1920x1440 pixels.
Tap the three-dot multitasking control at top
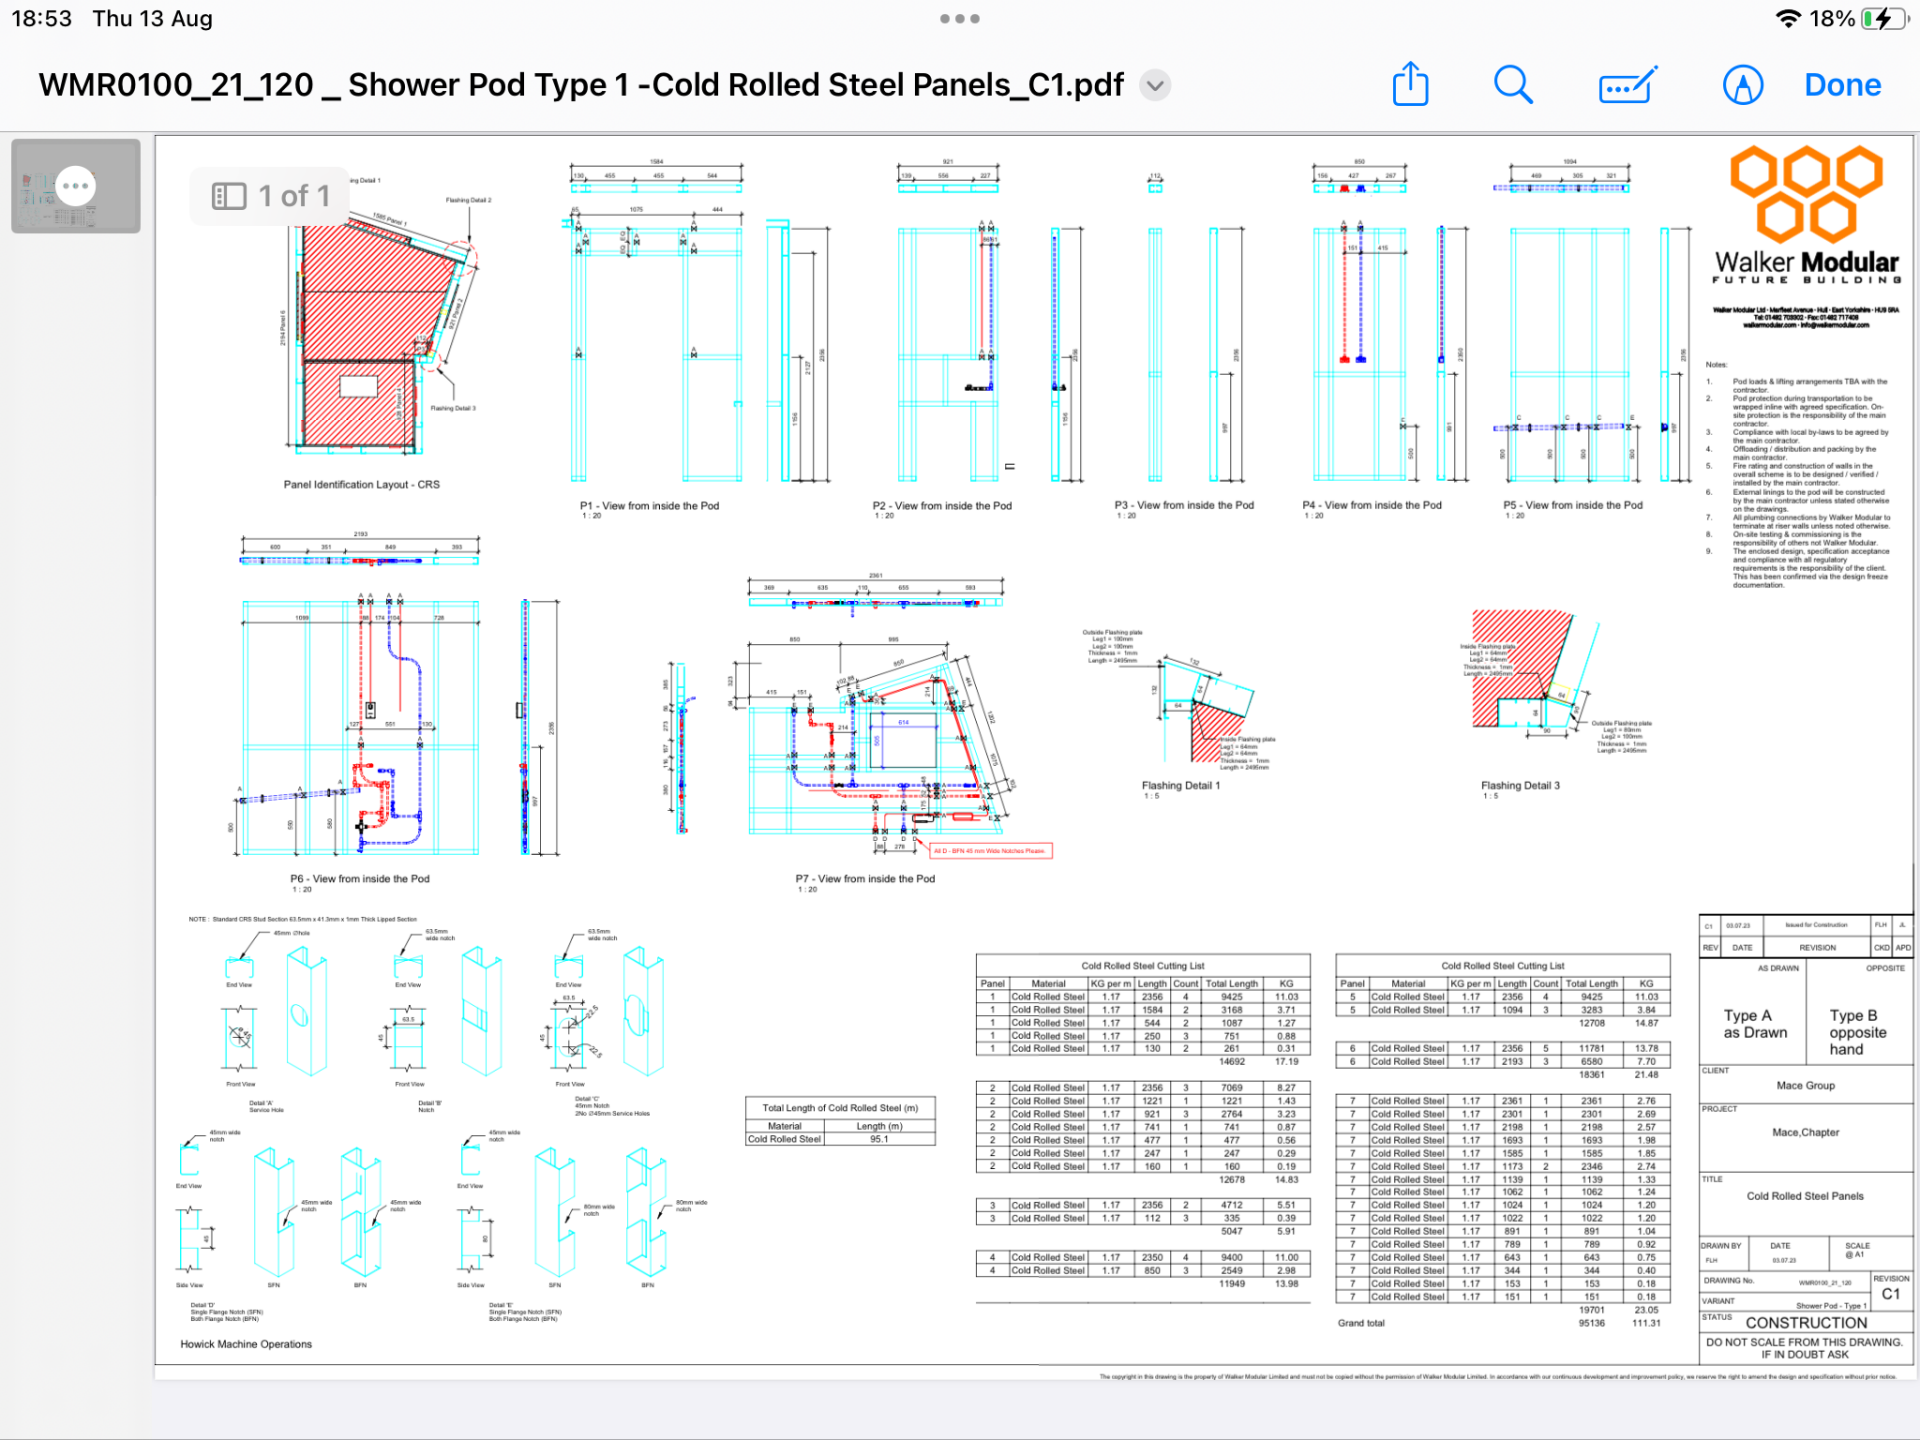coord(960,18)
